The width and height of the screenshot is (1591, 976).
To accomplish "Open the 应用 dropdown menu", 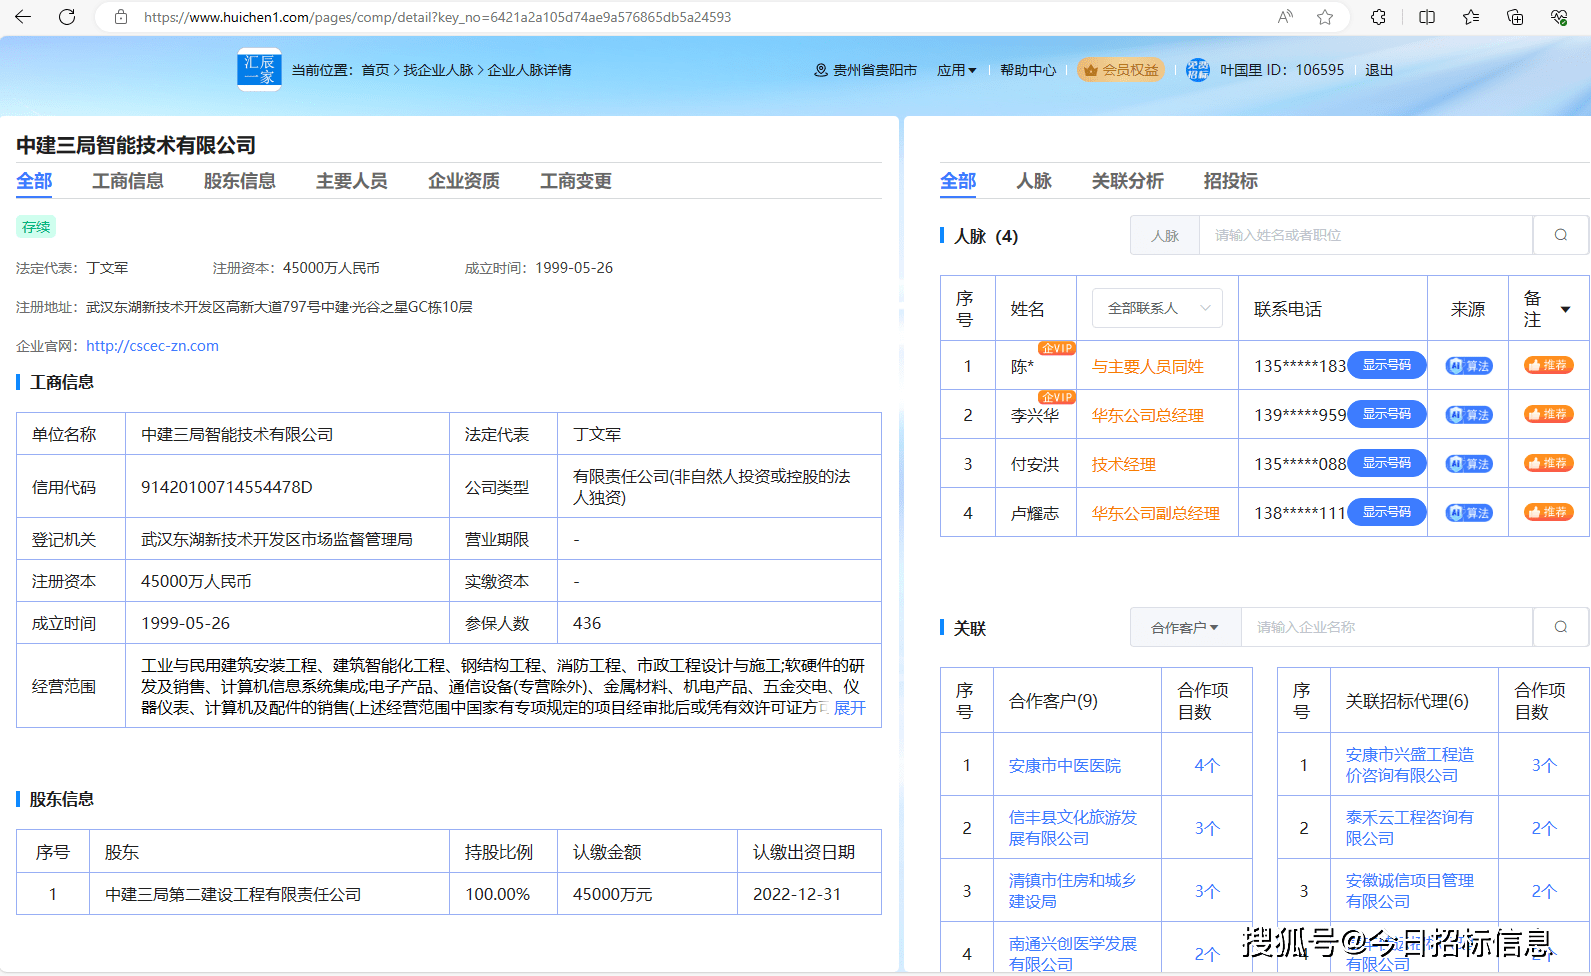I will click(956, 70).
